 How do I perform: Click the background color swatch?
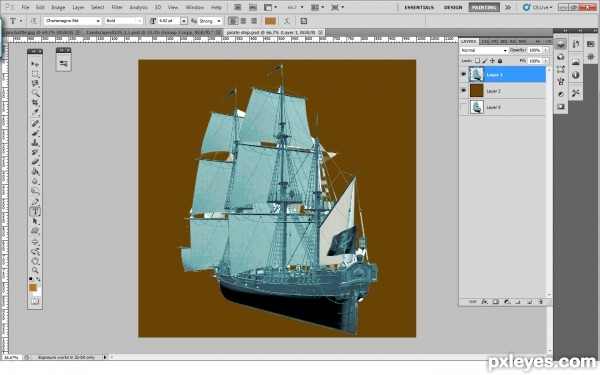[x=38, y=292]
